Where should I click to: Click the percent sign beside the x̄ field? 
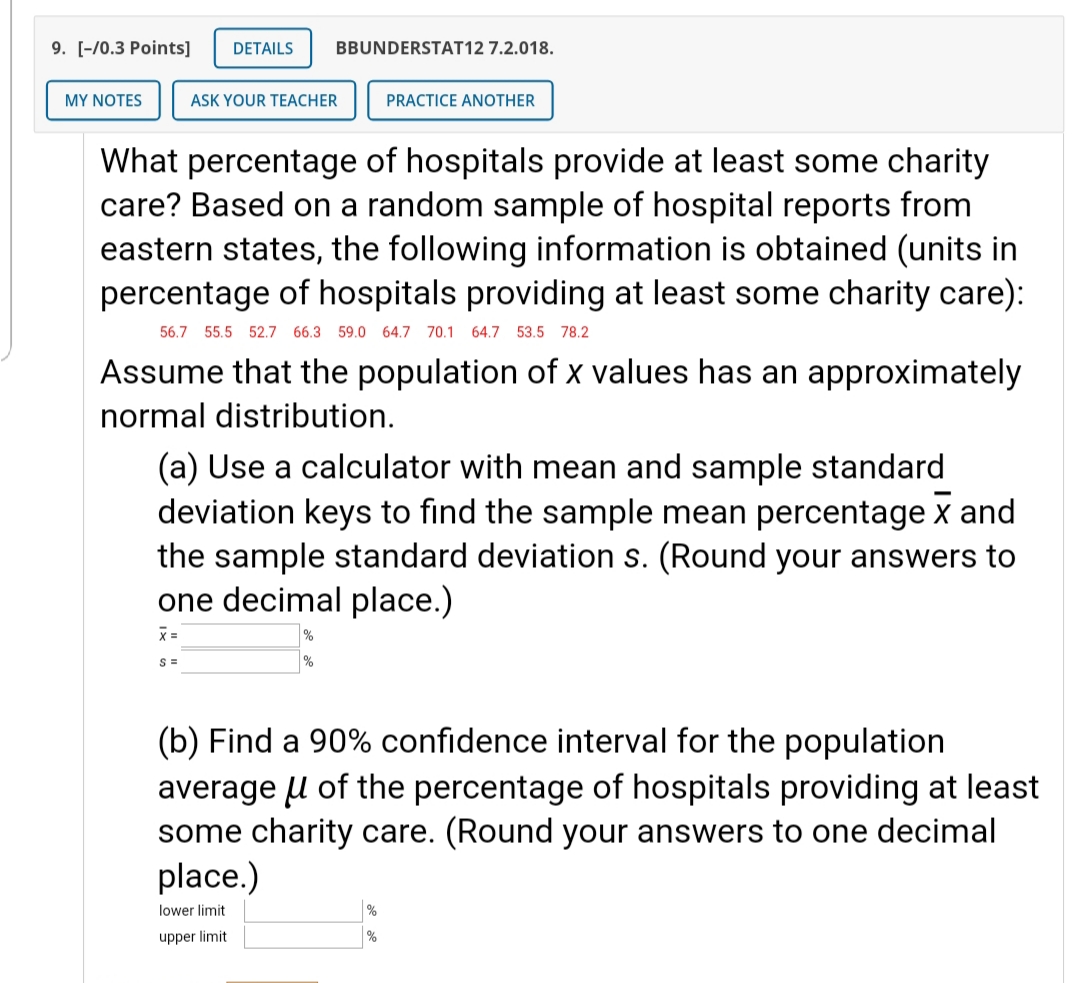(306, 634)
